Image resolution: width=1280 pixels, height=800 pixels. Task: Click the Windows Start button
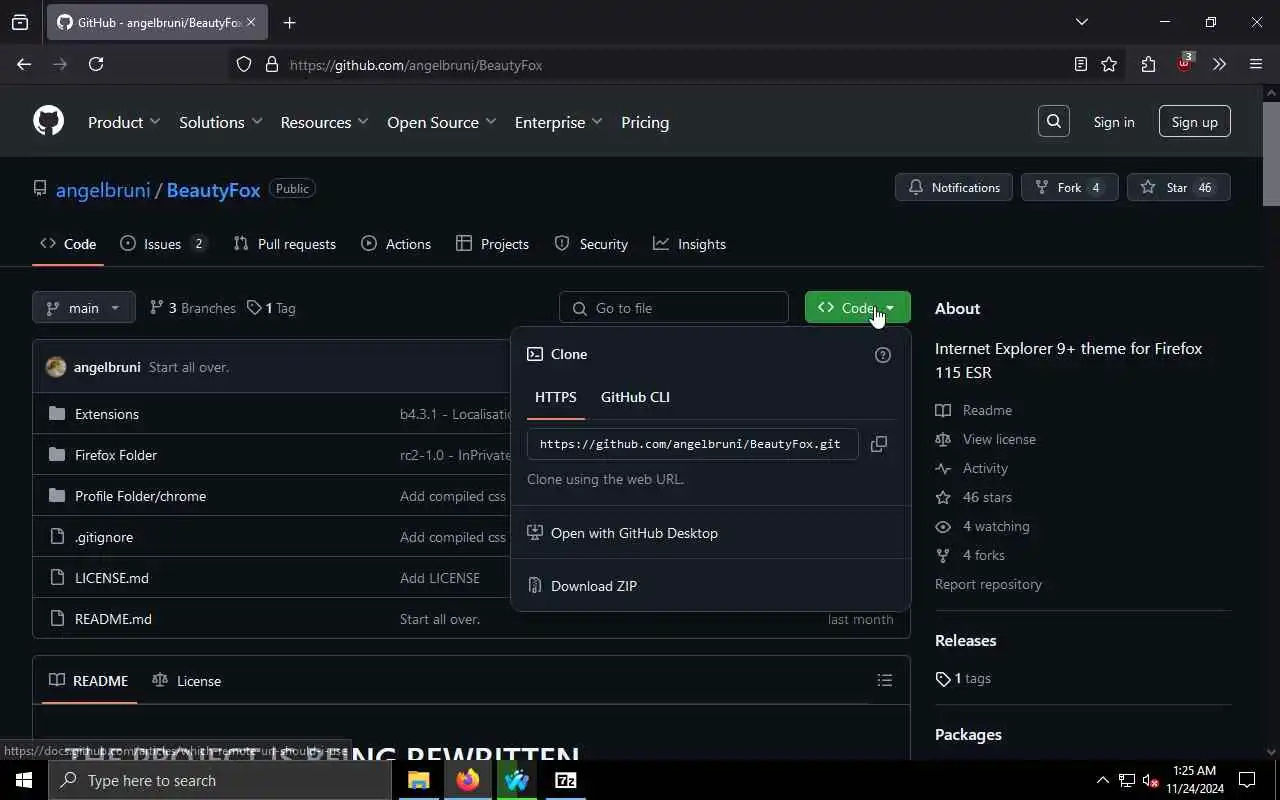[24, 780]
